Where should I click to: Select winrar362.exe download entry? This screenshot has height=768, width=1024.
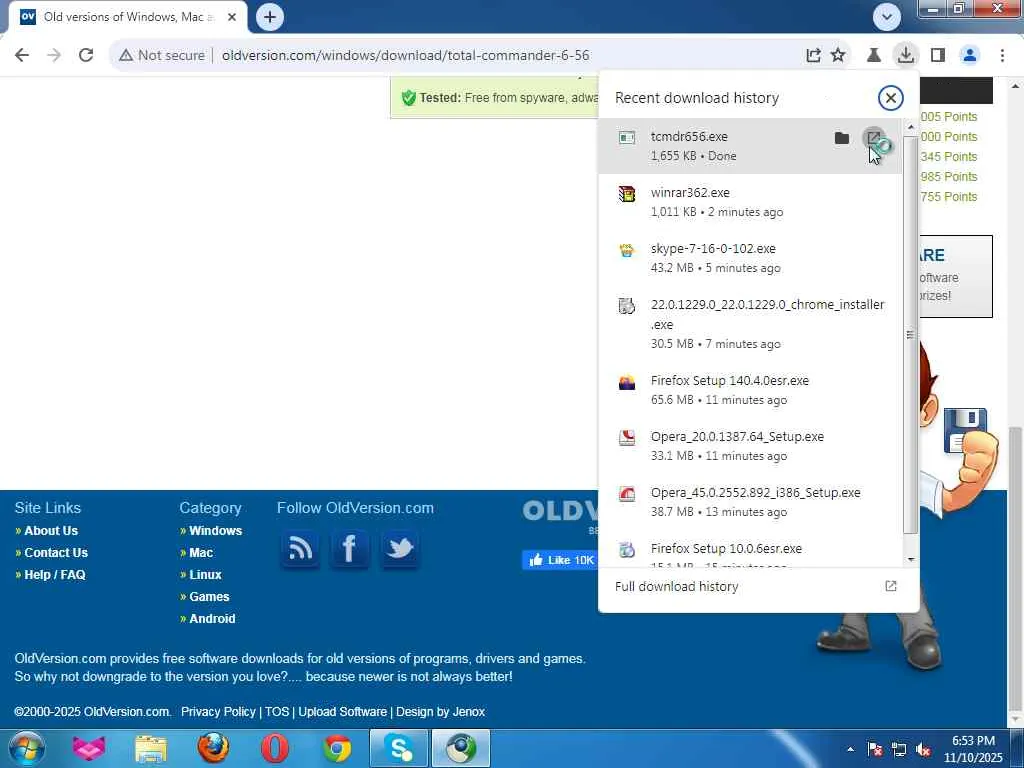coord(750,202)
